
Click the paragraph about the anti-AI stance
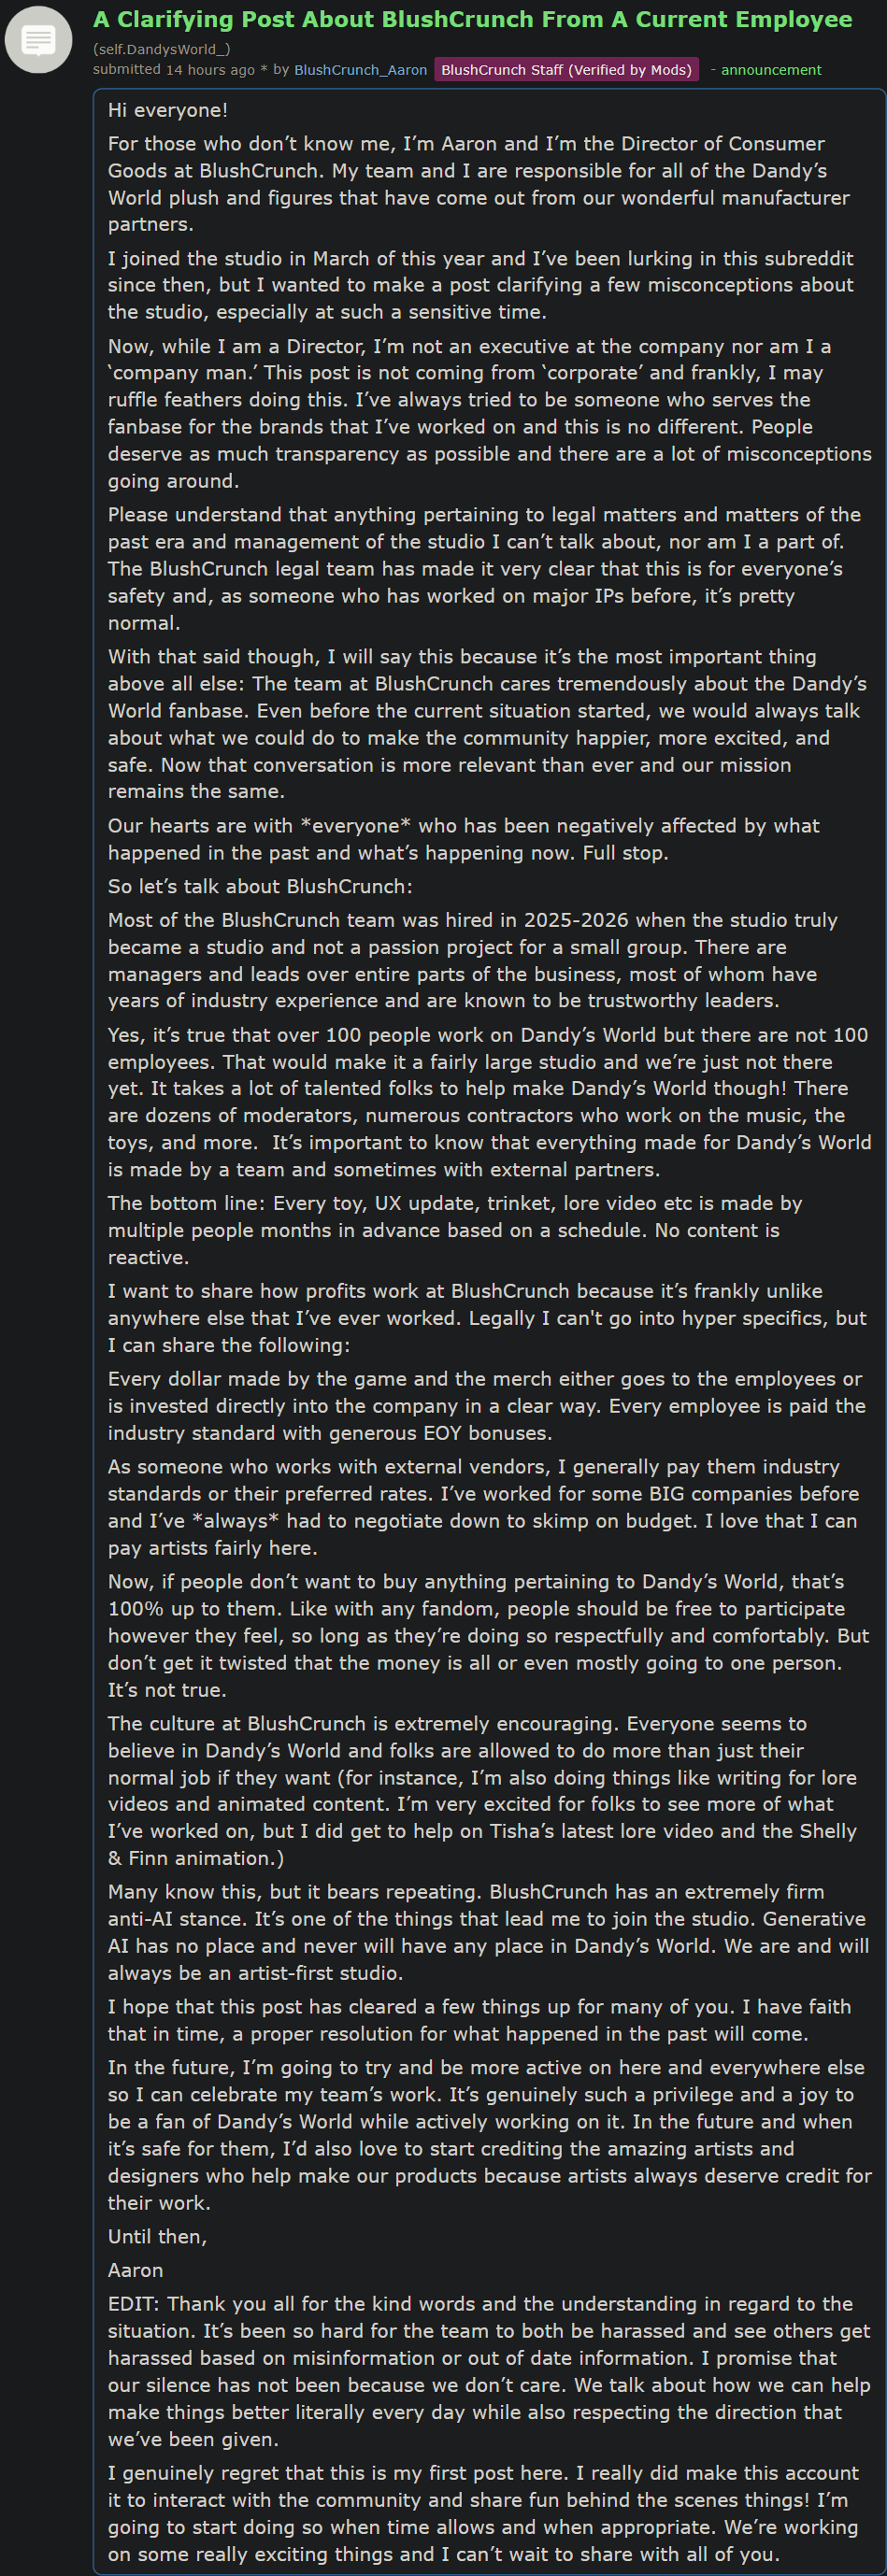click(487, 1932)
